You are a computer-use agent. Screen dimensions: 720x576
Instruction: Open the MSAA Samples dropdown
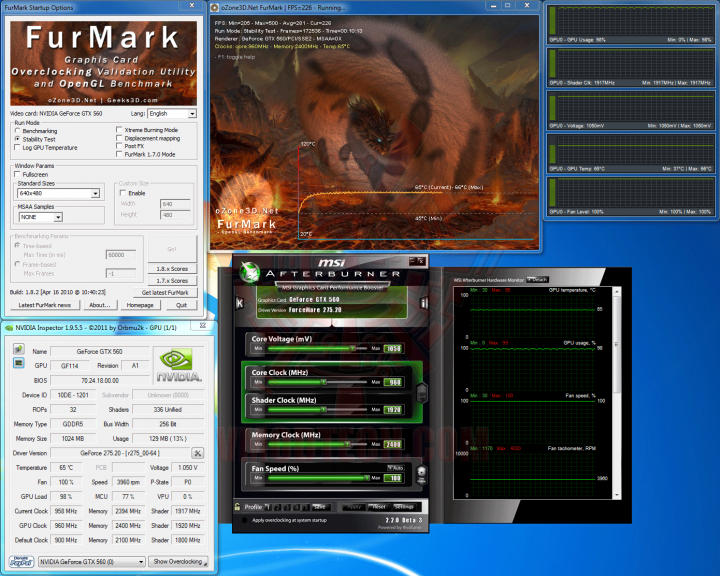(58, 217)
